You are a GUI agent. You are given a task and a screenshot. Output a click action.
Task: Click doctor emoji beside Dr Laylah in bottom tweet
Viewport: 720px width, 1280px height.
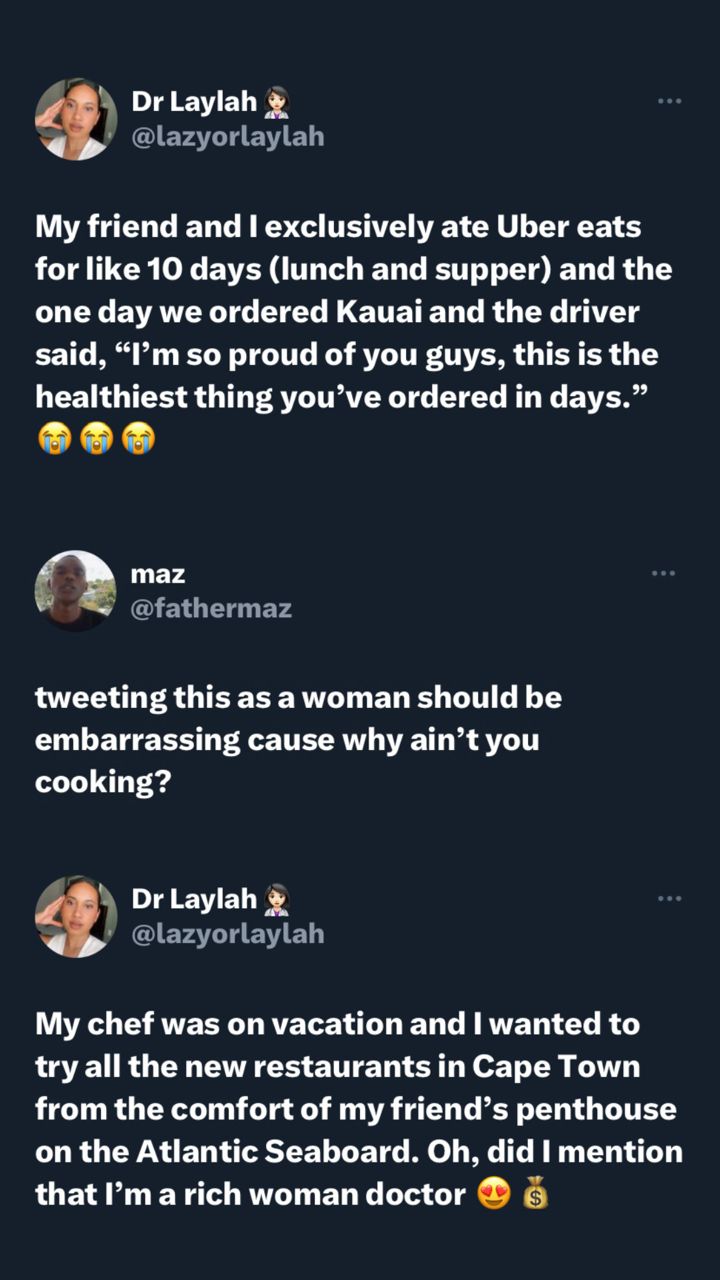click(277, 900)
